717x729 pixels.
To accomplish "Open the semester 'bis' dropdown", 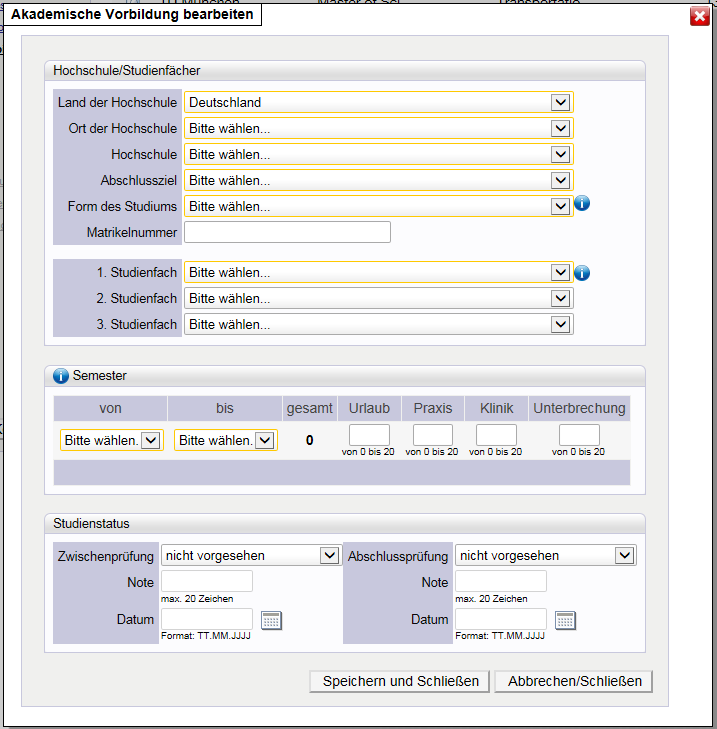I will click(x=225, y=440).
